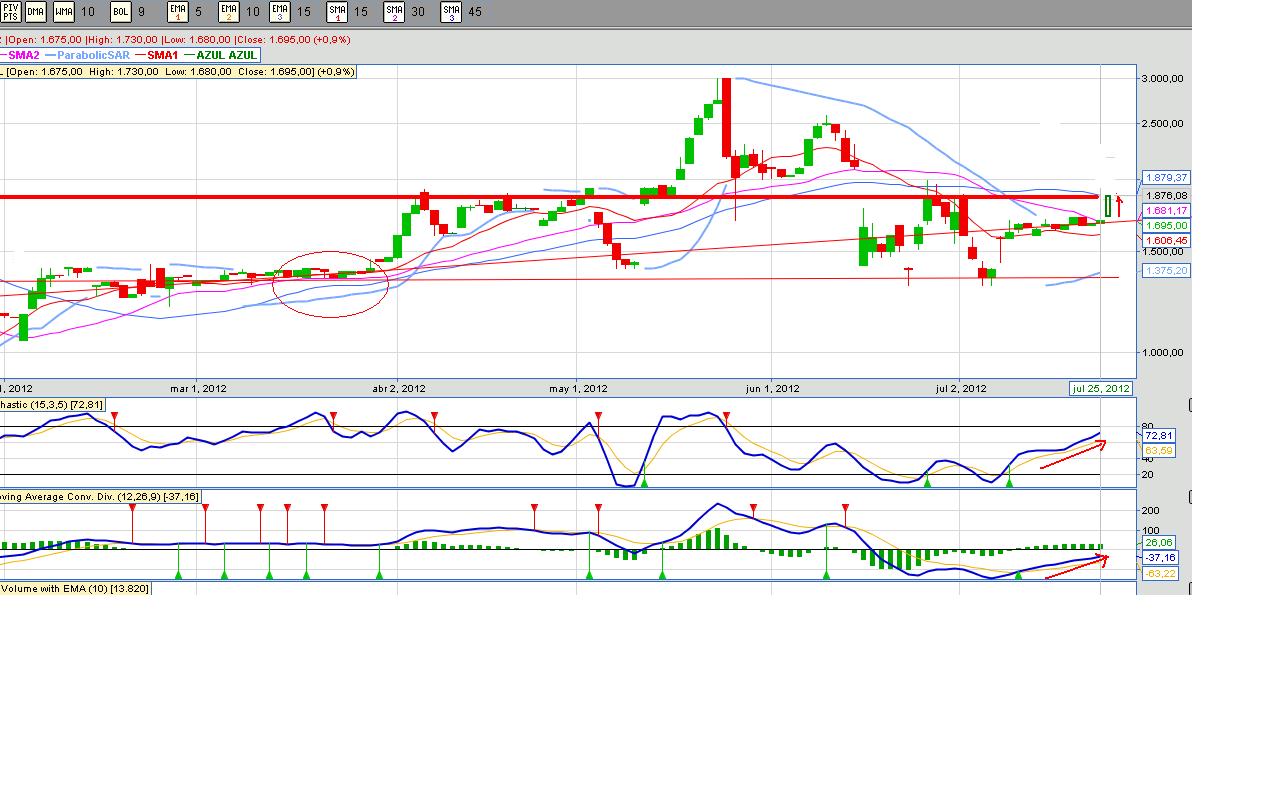
Task: Toggle the EMA 1 indicator icon
Action: point(177,12)
